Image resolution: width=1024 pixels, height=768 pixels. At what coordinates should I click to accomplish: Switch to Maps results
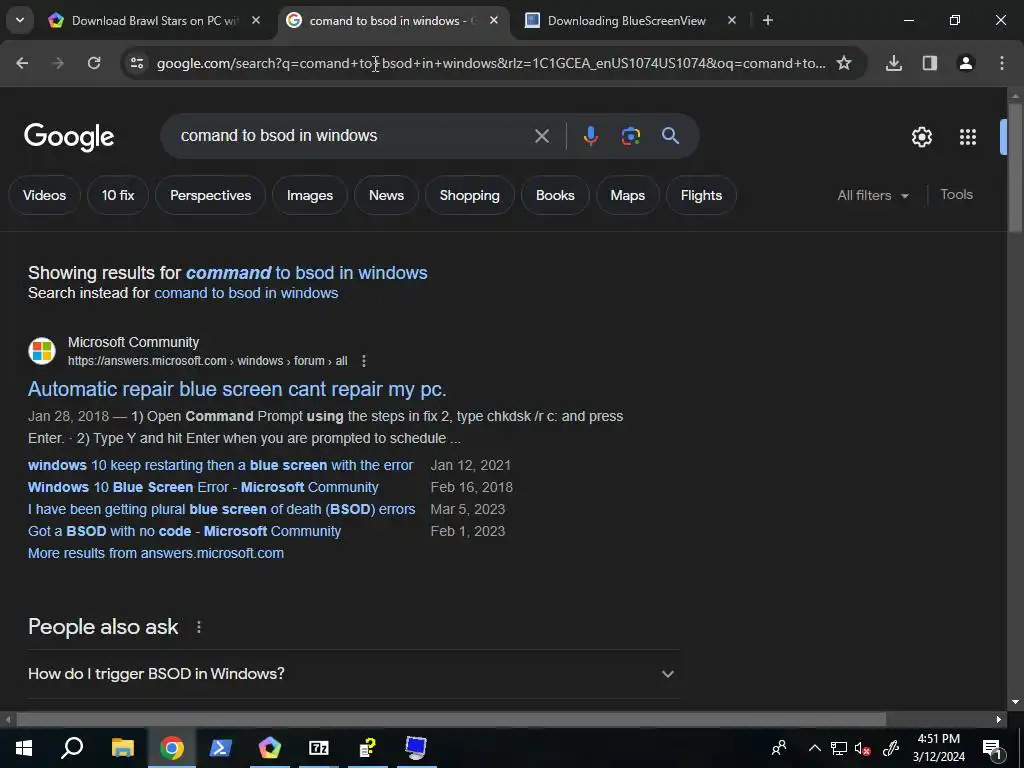point(628,195)
